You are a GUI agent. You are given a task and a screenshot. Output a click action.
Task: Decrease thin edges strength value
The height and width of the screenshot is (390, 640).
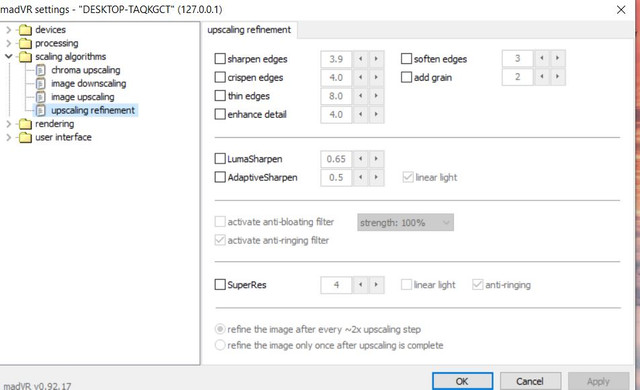pyautogui.click(x=360, y=96)
